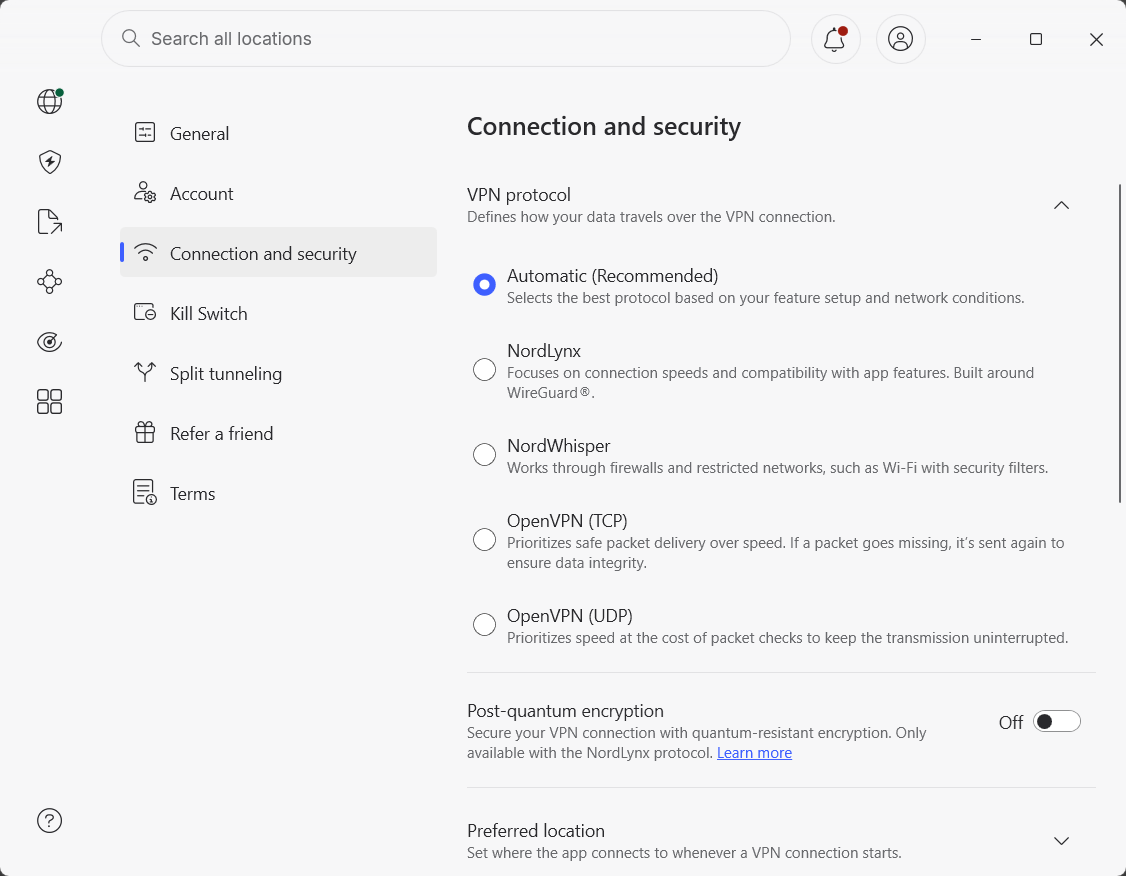Close the application window
This screenshot has width=1126, height=876.
(x=1096, y=39)
